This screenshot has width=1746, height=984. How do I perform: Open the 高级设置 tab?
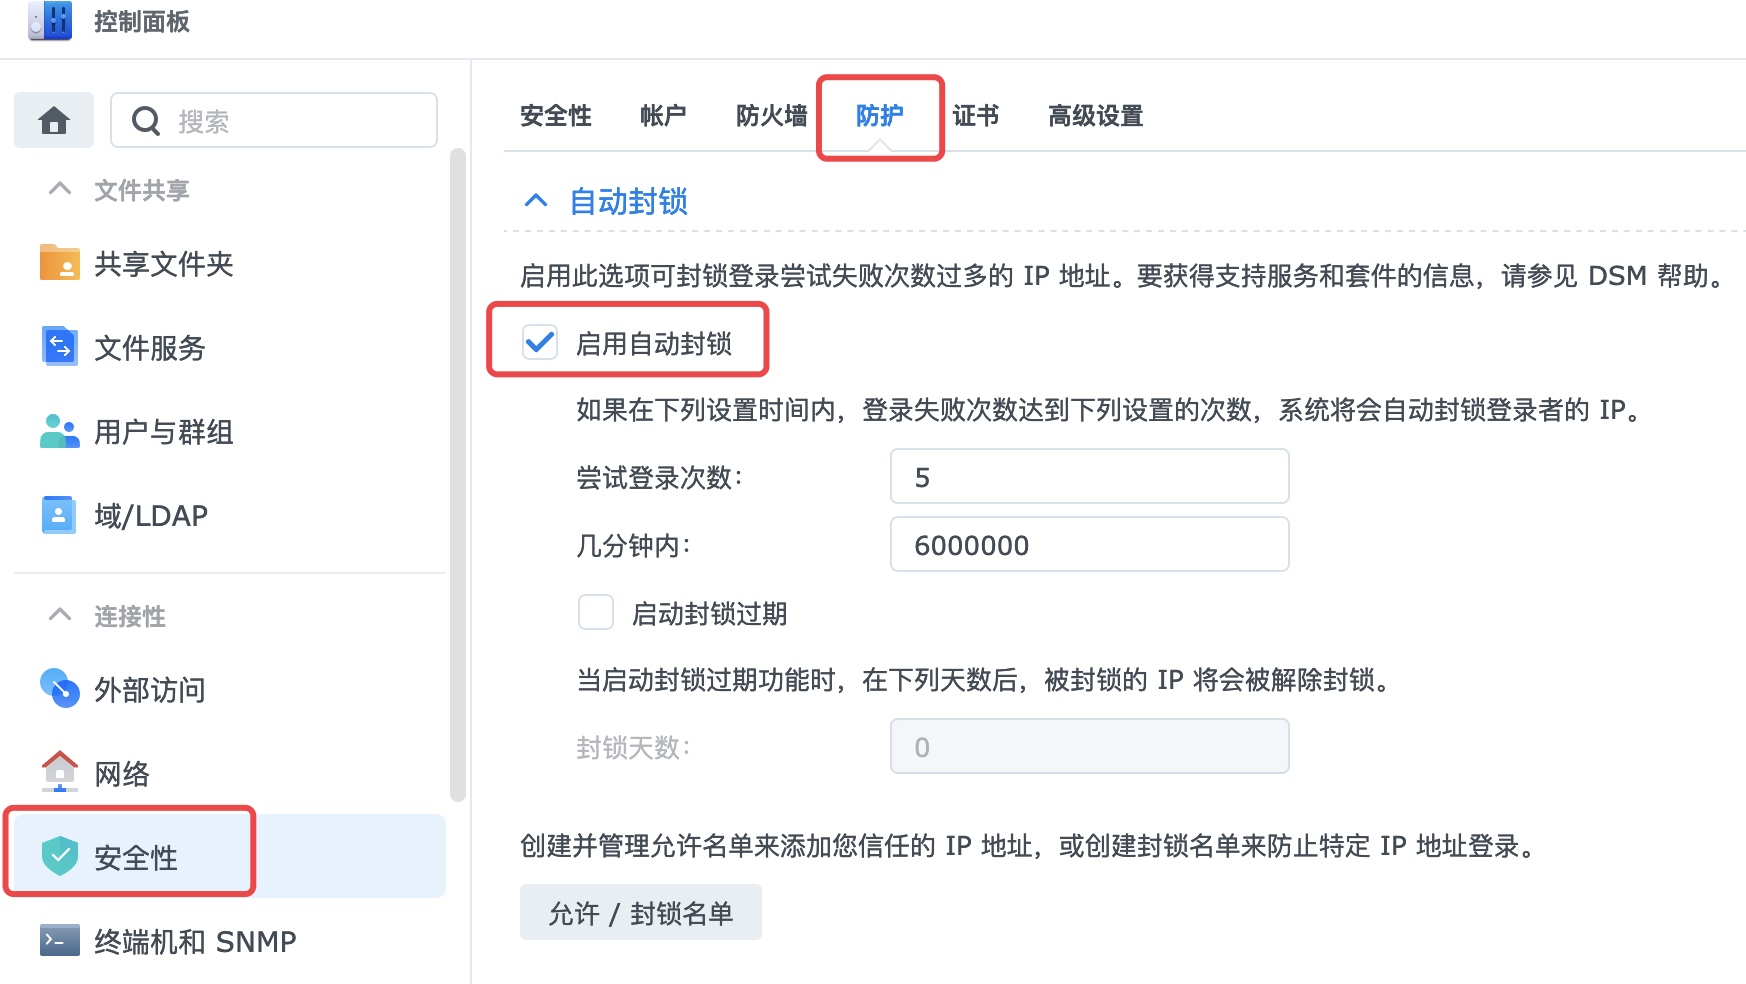click(1095, 116)
